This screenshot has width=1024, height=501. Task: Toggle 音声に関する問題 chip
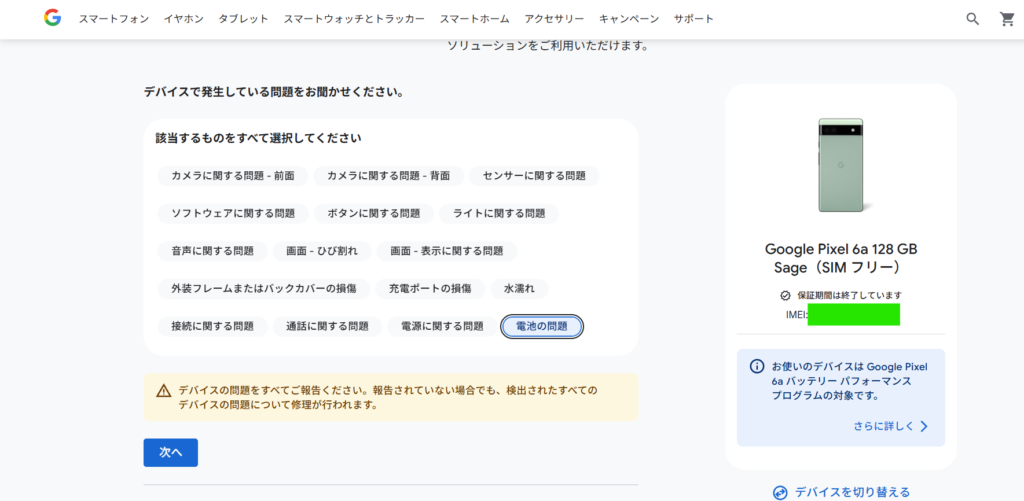point(213,251)
